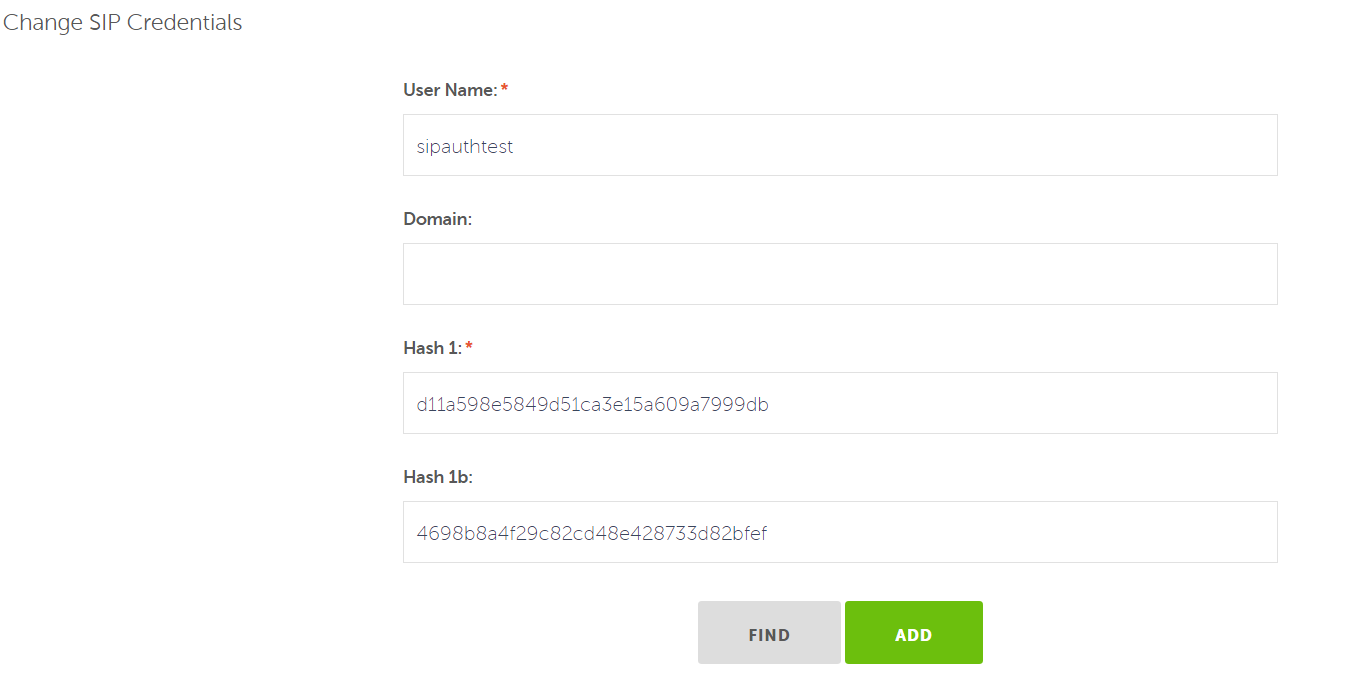1372x684 pixels.
Task: Click the 'sipauthtest' text in User Name
Action: pyautogui.click(x=465, y=146)
